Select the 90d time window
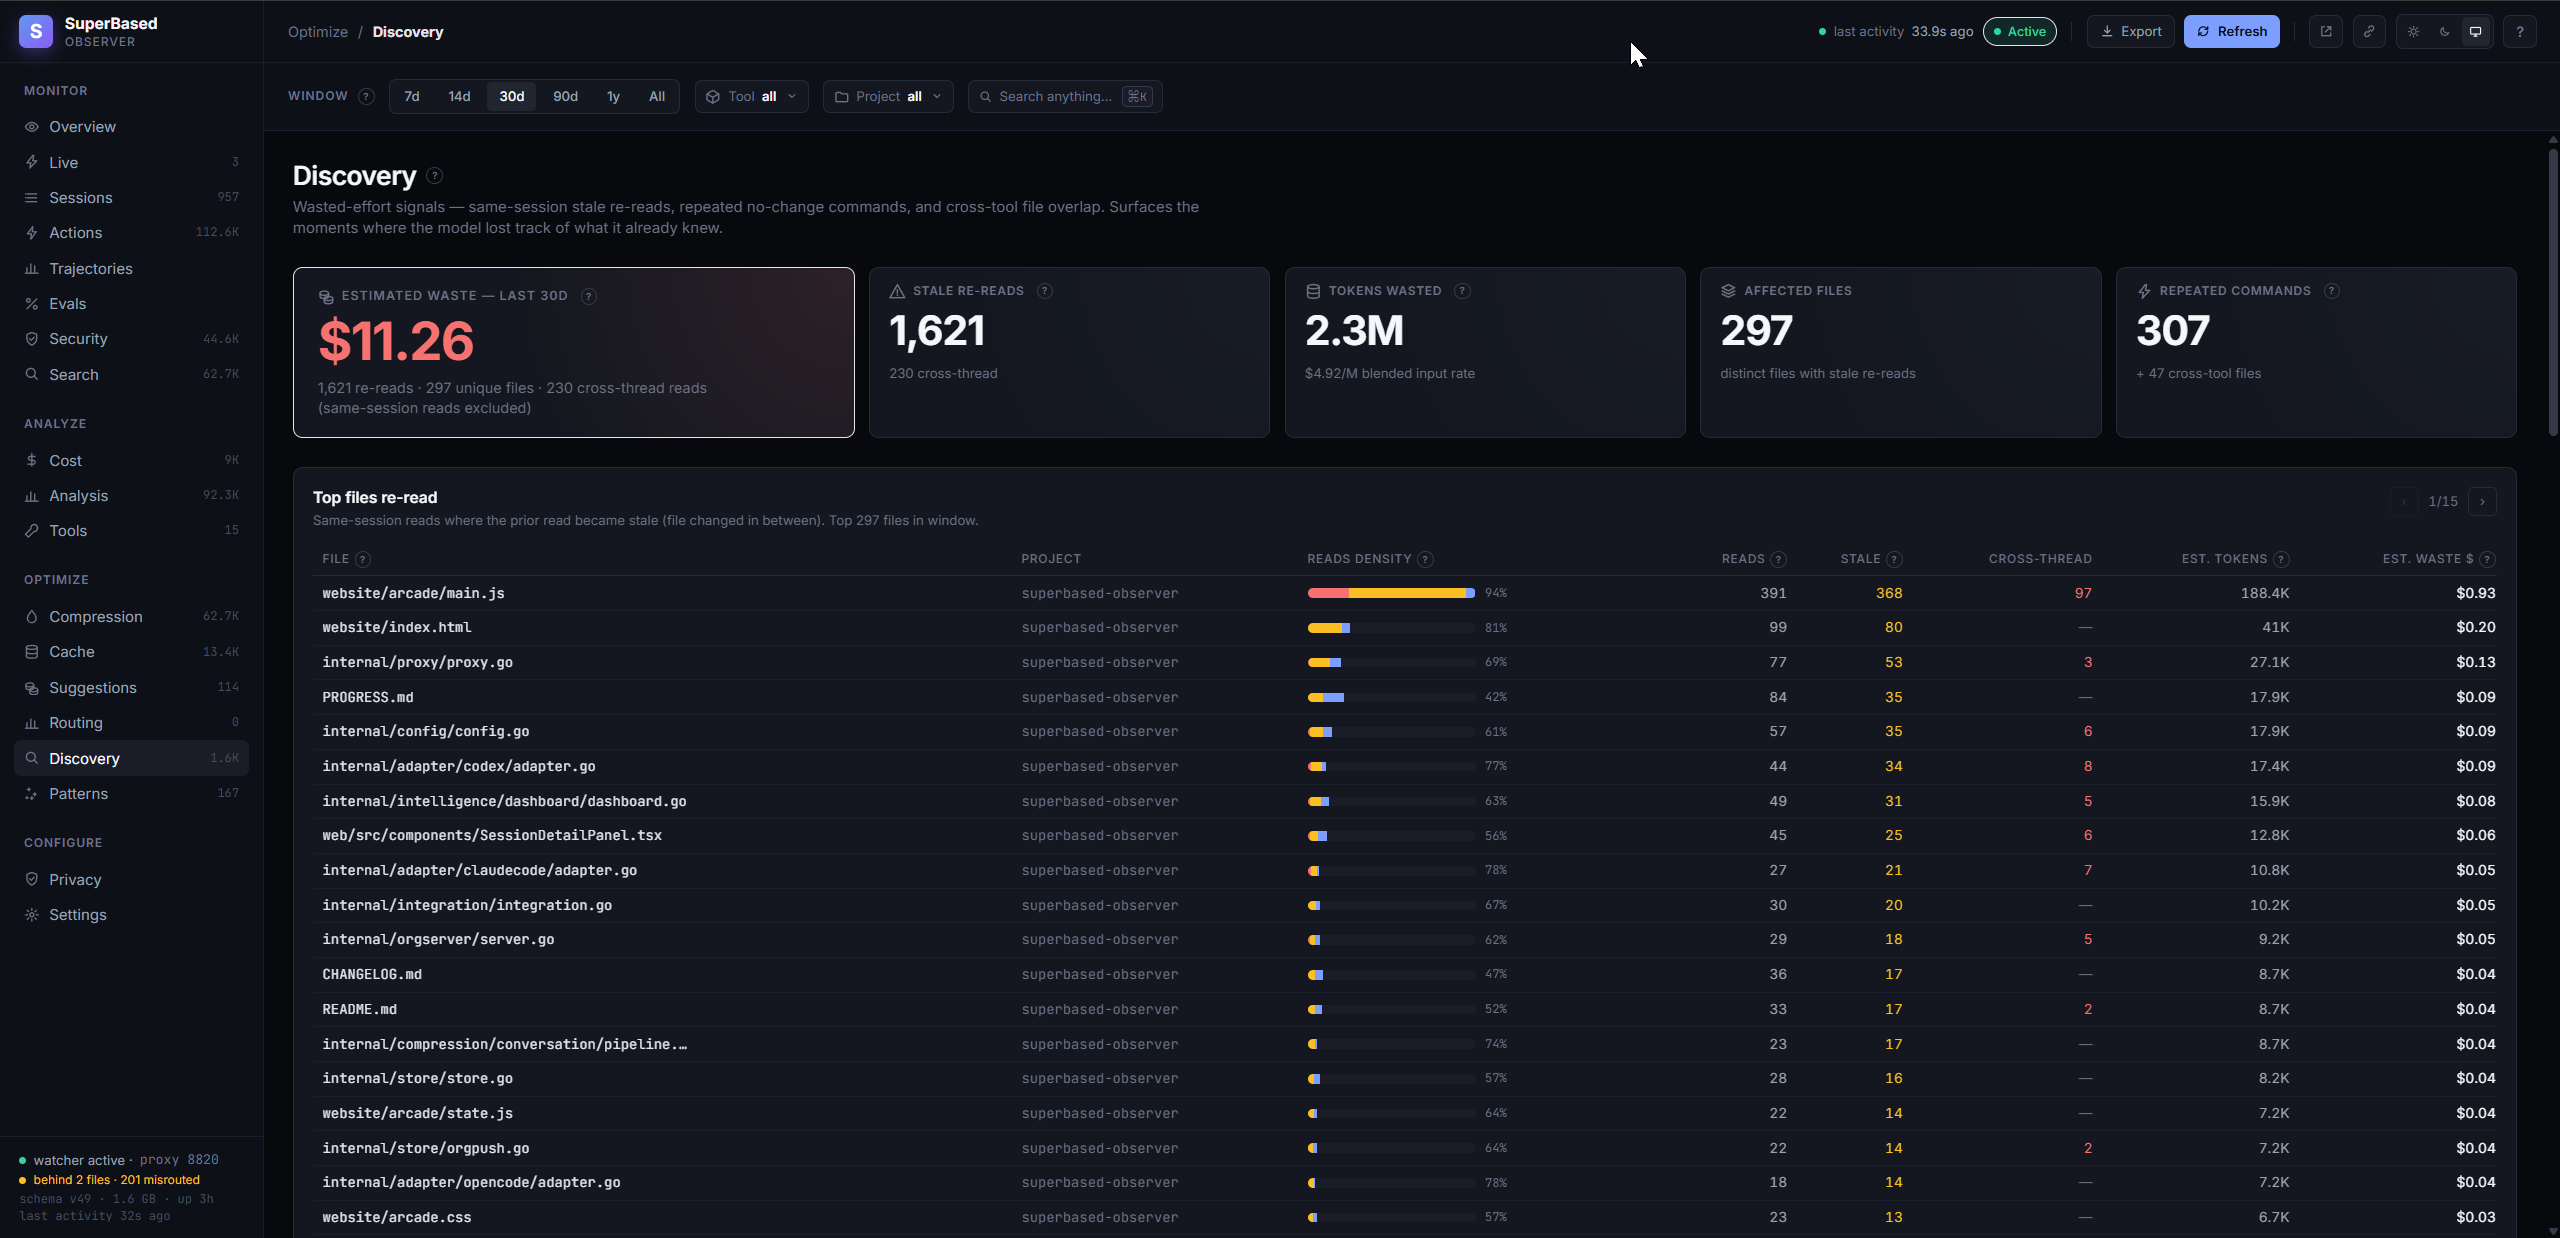 [566, 96]
